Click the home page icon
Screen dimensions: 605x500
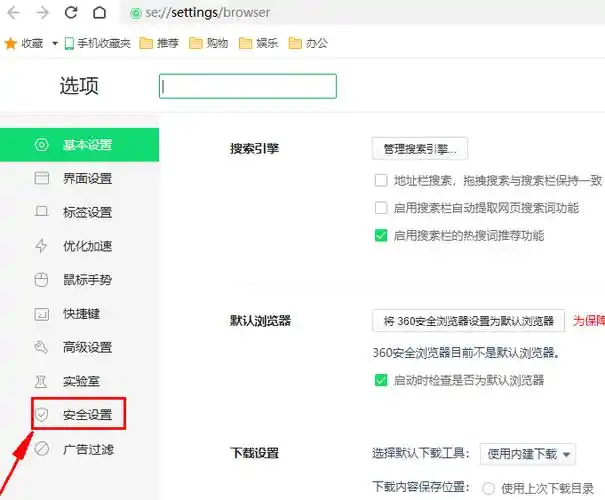point(99,13)
